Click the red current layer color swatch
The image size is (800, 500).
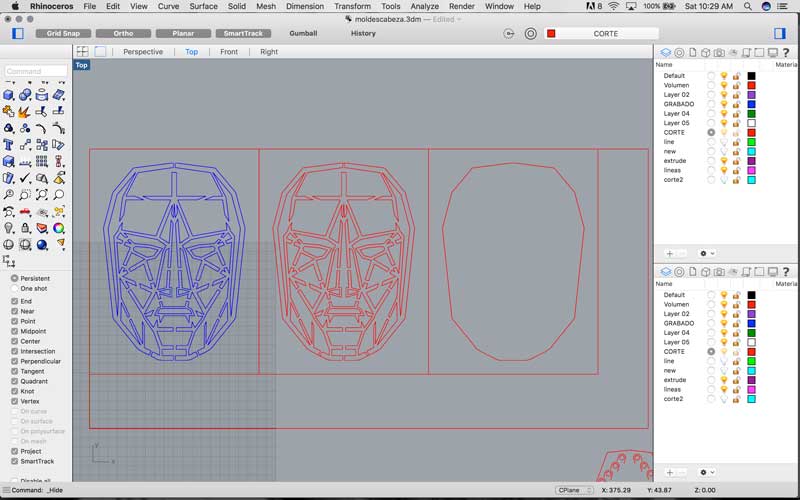pyautogui.click(x=551, y=34)
